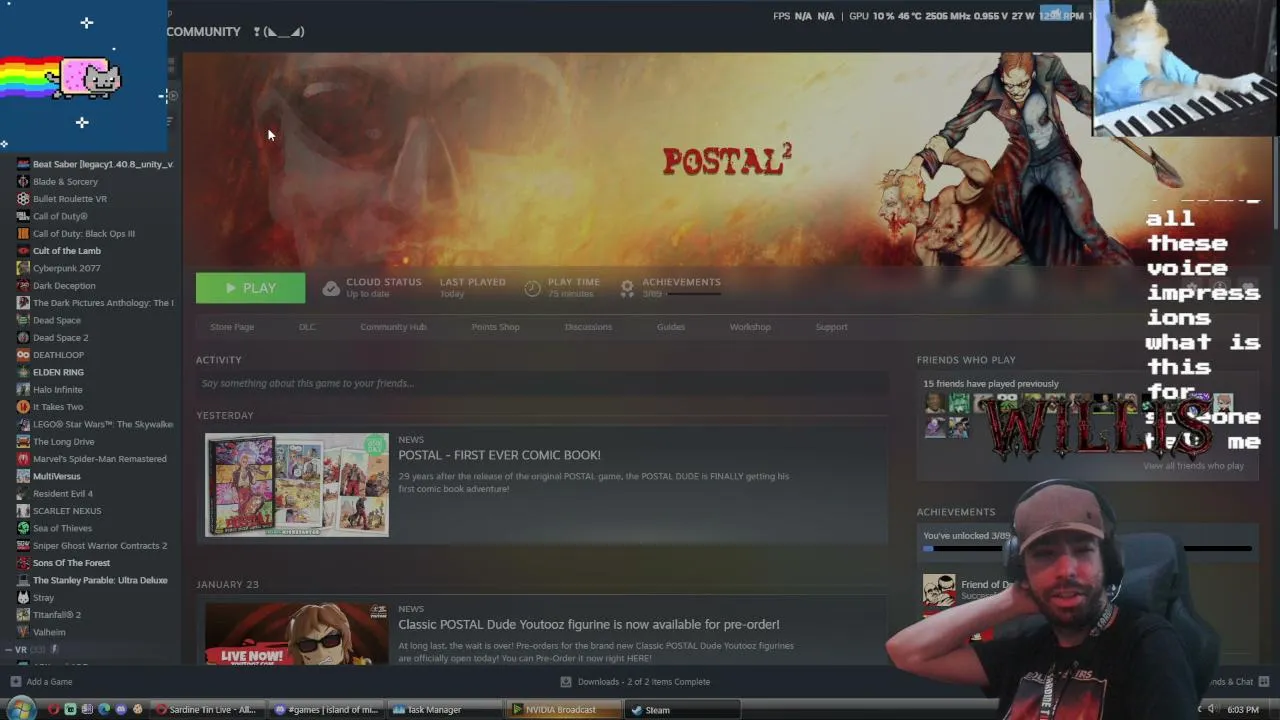
Task: Open the comic book news thumbnail
Action: point(297,485)
